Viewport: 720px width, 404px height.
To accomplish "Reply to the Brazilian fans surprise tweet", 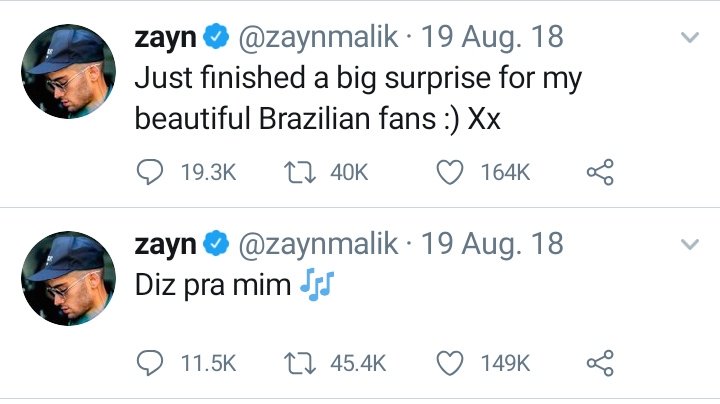I will 149,173.
